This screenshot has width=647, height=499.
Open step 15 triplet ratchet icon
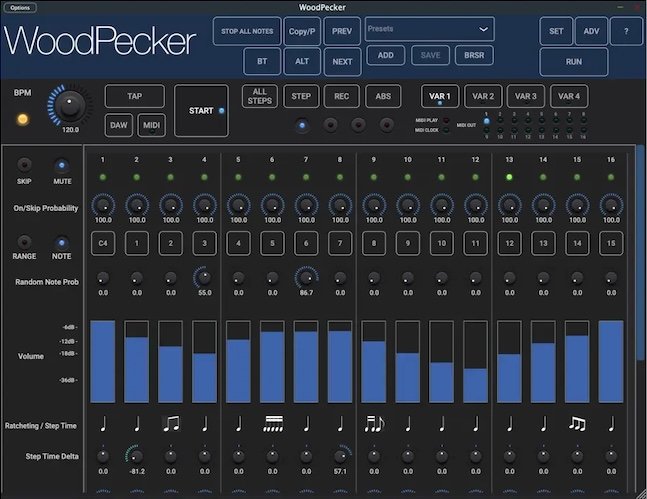tap(577, 424)
